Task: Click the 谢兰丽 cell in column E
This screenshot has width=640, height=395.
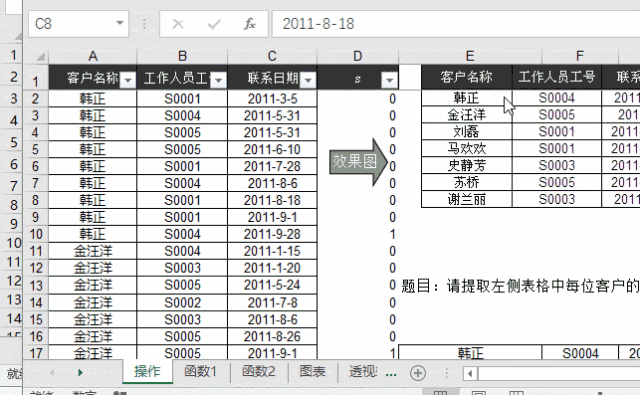Action: point(467,199)
